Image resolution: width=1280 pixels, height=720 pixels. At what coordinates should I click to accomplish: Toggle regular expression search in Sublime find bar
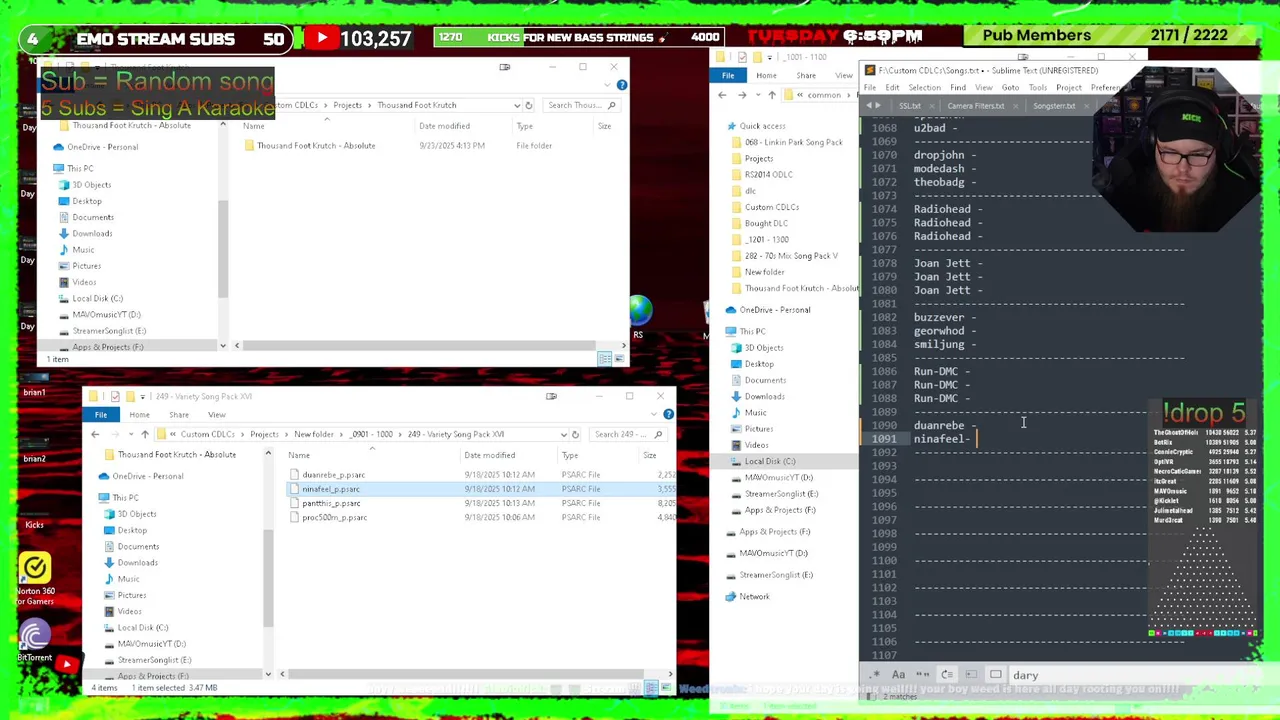tap(875, 675)
